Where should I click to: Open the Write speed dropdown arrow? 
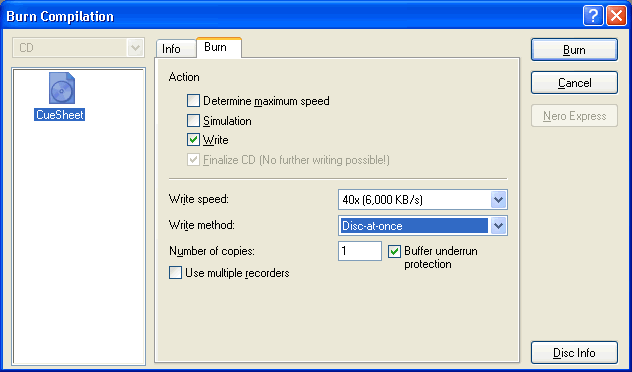coord(499,200)
